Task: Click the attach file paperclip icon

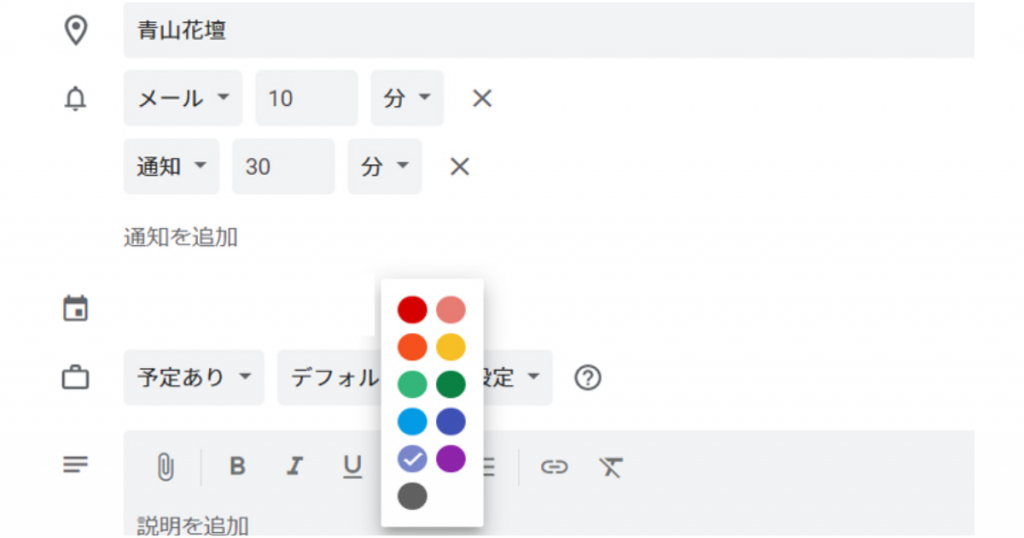Action: coord(166,466)
